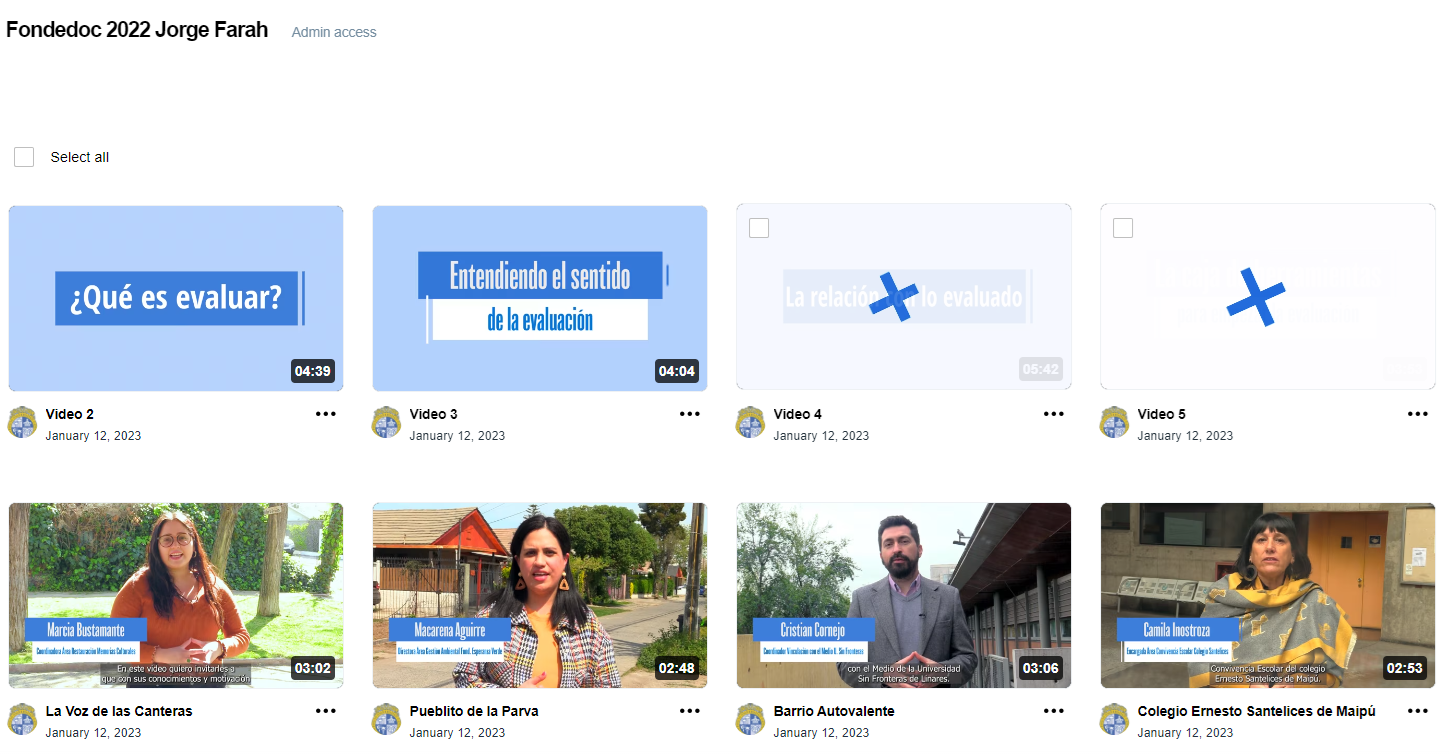Open the Pueblito de la Parva options menu

[690, 711]
